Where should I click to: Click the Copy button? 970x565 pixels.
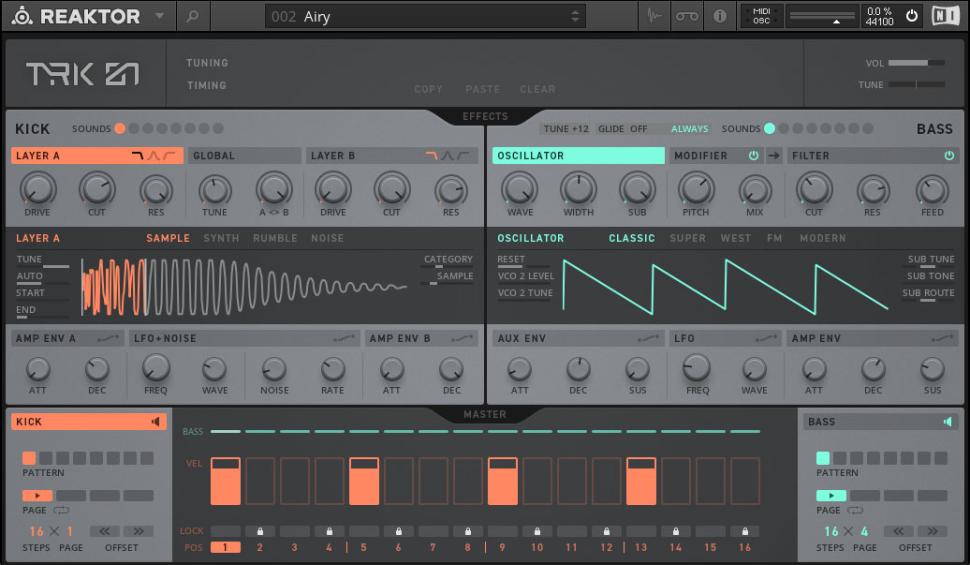point(428,89)
